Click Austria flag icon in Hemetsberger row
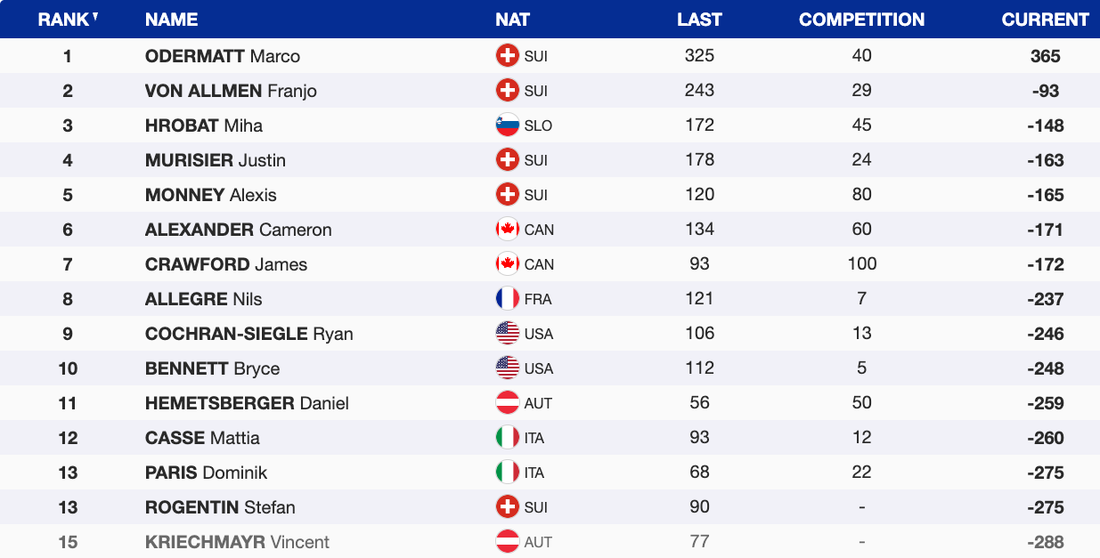The image size is (1100, 558). click(x=508, y=403)
